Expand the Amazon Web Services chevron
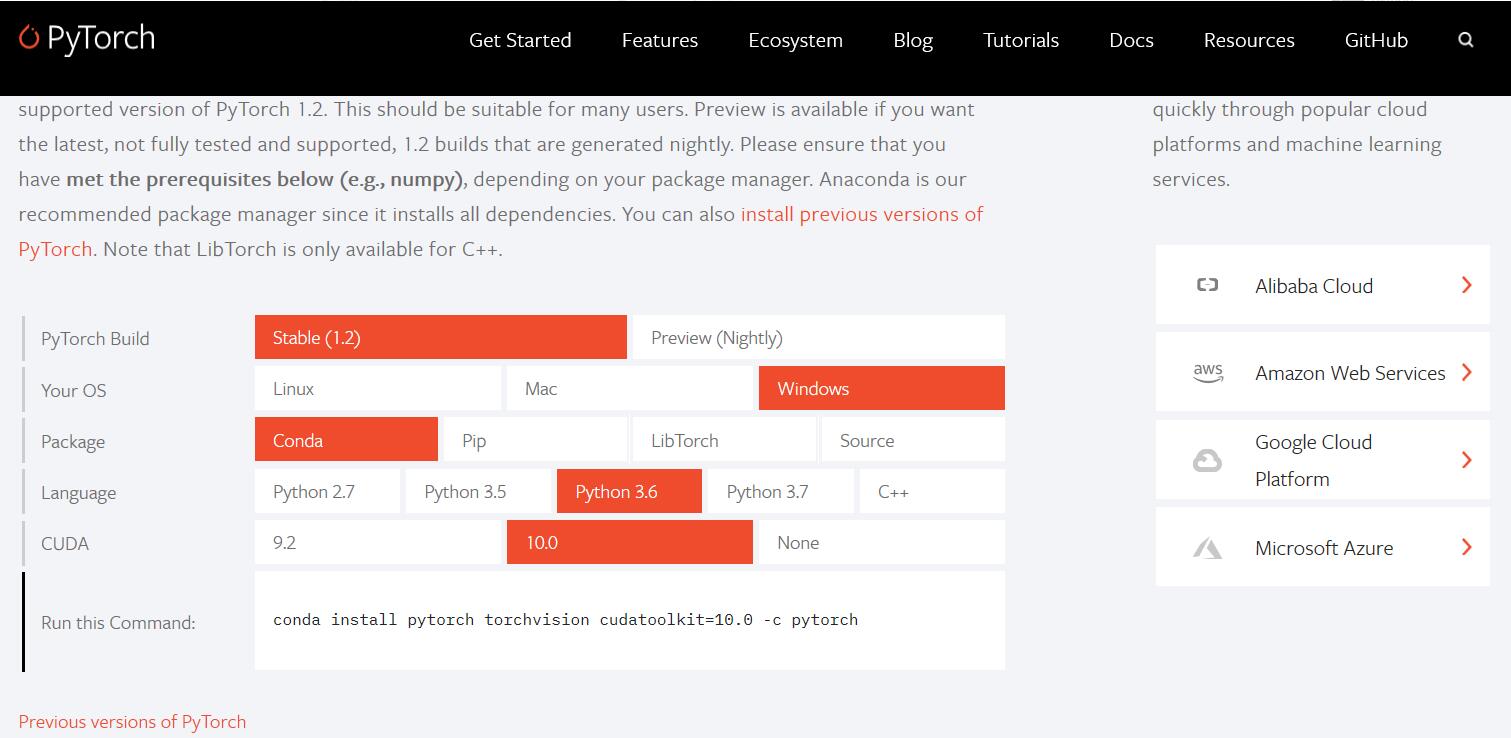 [x=1466, y=373]
